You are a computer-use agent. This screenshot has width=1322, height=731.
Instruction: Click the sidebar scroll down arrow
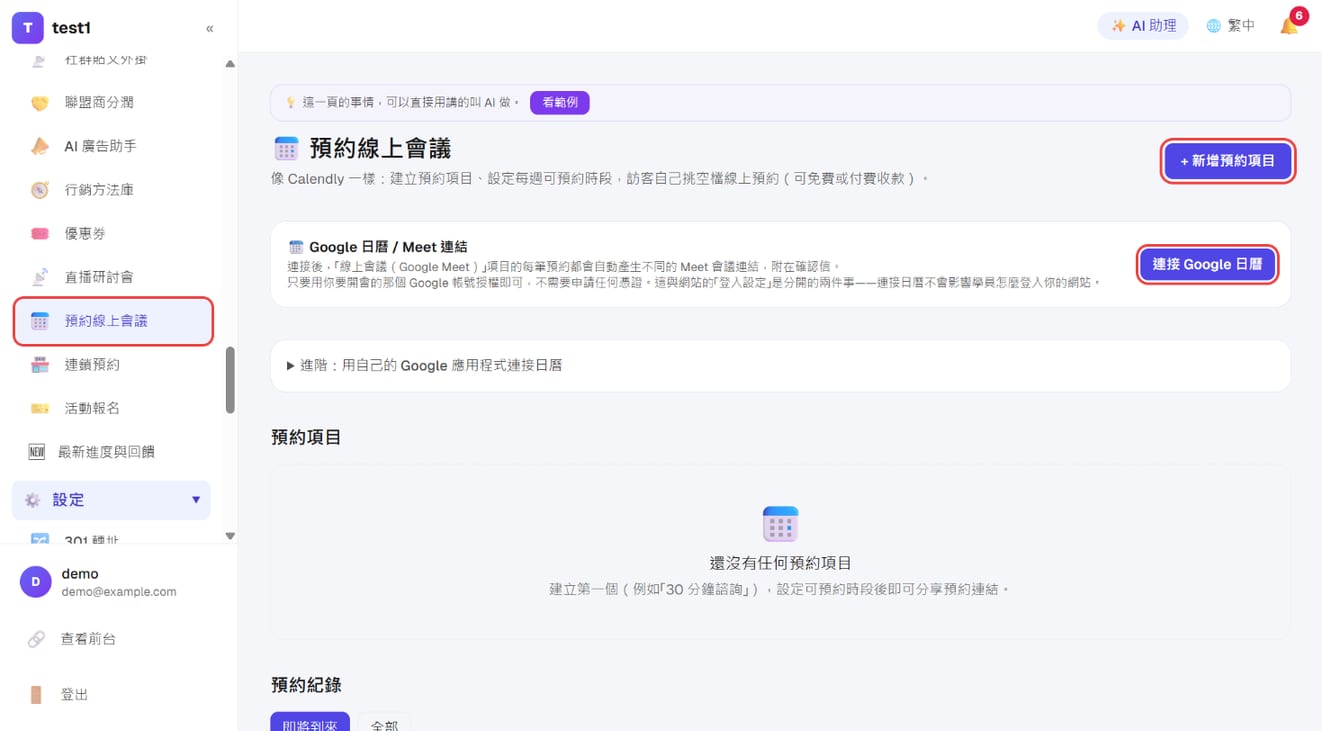click(x=230, y=536)
